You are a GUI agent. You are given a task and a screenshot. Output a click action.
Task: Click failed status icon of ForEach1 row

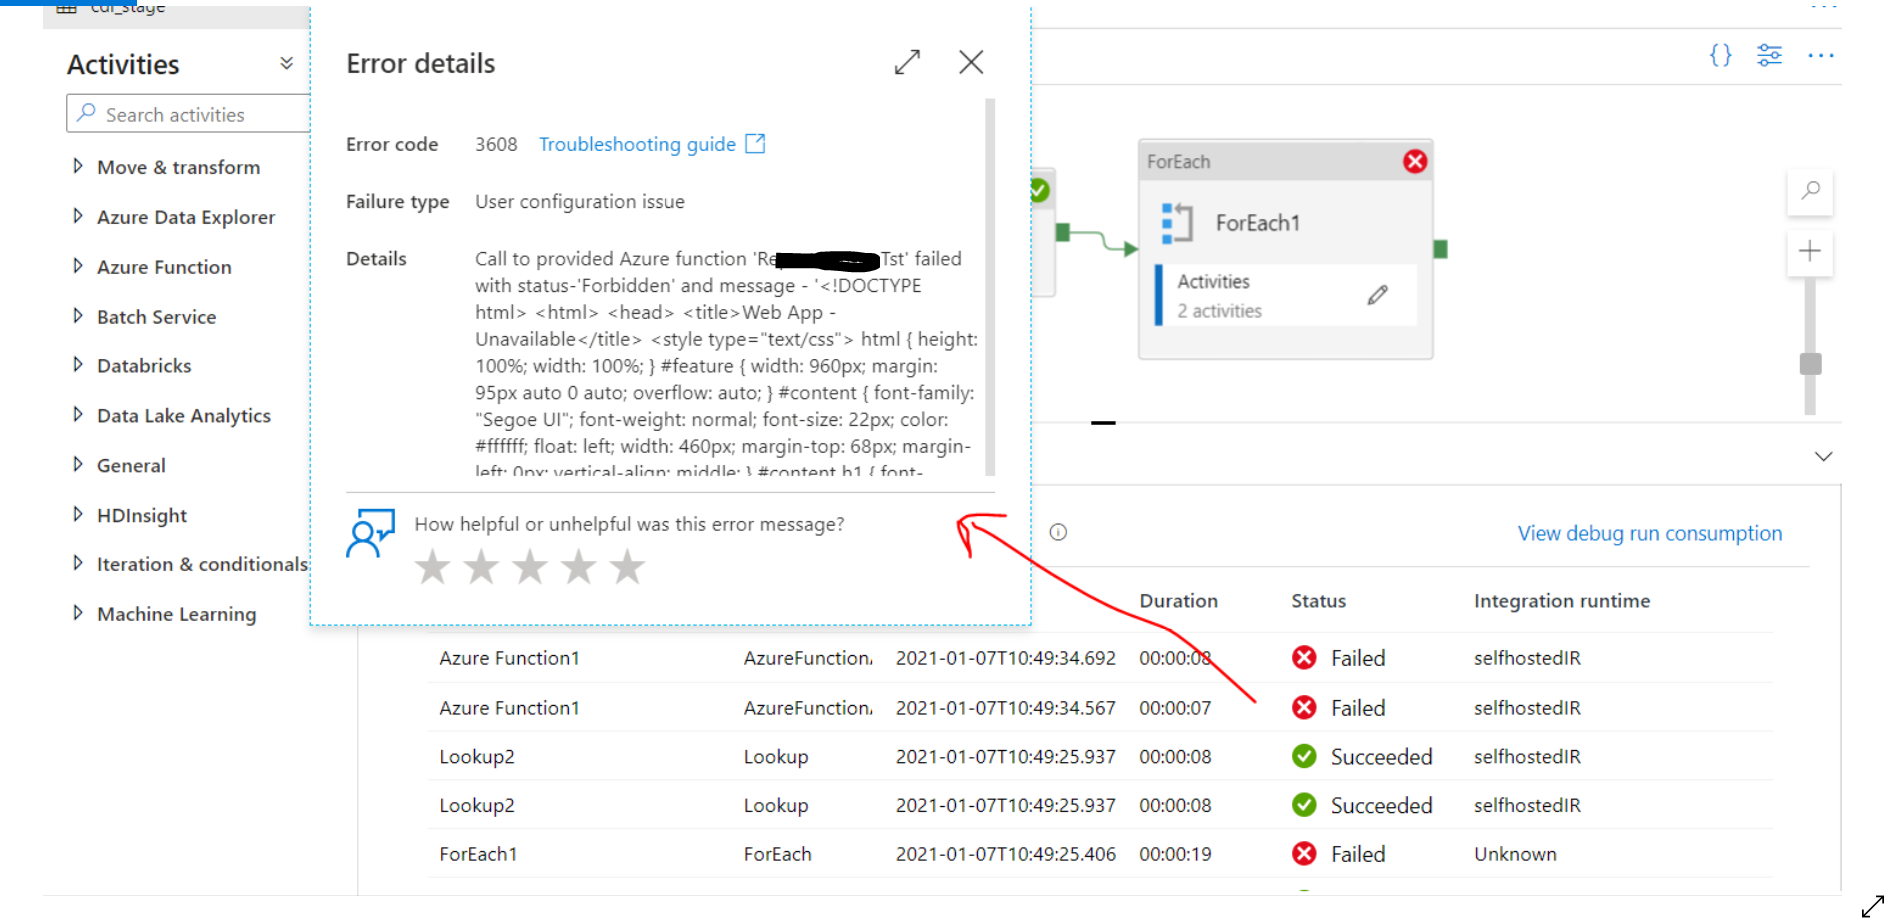1304,853
